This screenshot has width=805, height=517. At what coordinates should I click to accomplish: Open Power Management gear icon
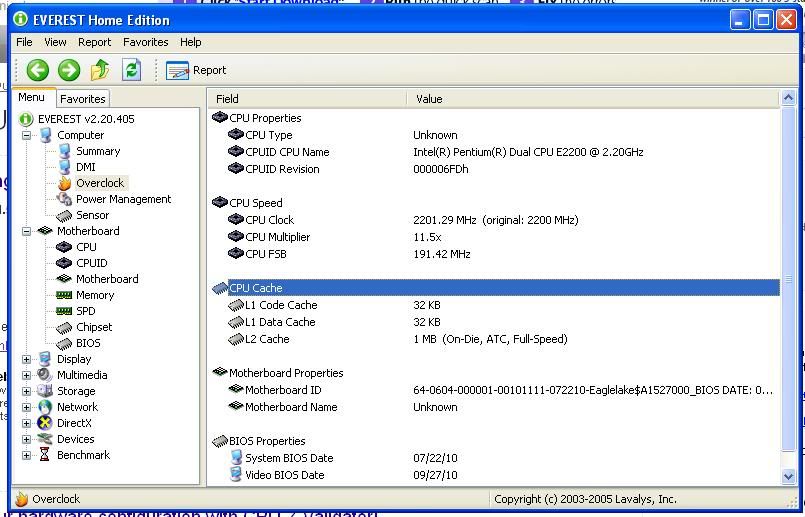pyautogui.click(x=64, y=199)
